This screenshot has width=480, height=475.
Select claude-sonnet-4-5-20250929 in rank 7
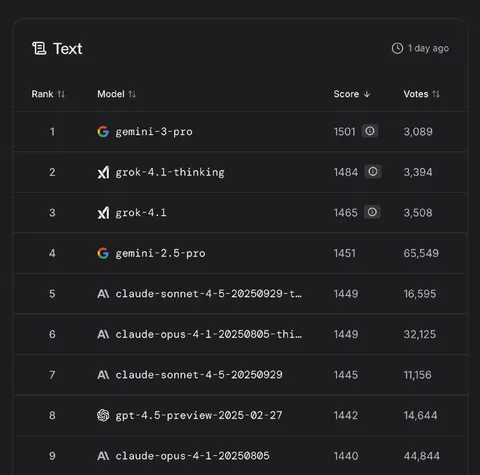pos(199,375)
